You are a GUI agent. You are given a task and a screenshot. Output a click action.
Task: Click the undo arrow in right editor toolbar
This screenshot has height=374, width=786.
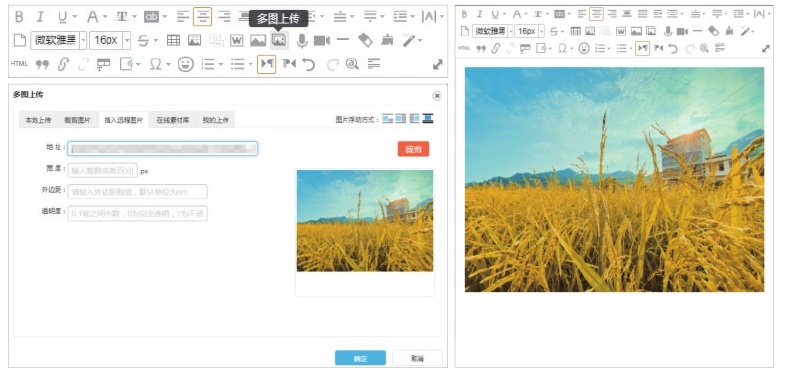673,49
